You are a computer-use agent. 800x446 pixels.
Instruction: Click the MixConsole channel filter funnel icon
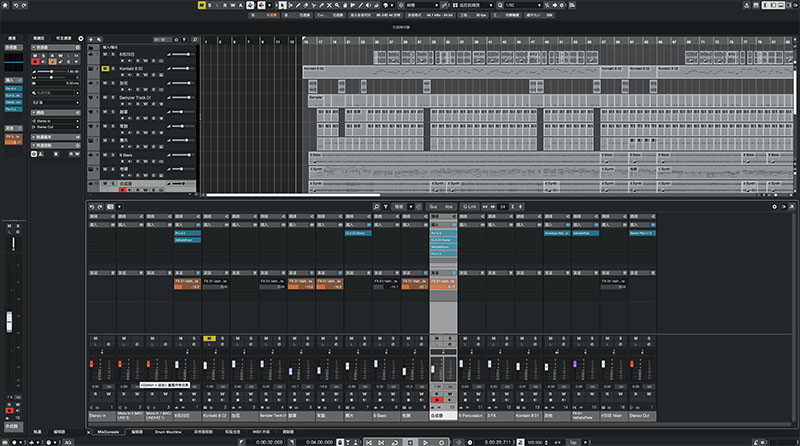(386, 207)
